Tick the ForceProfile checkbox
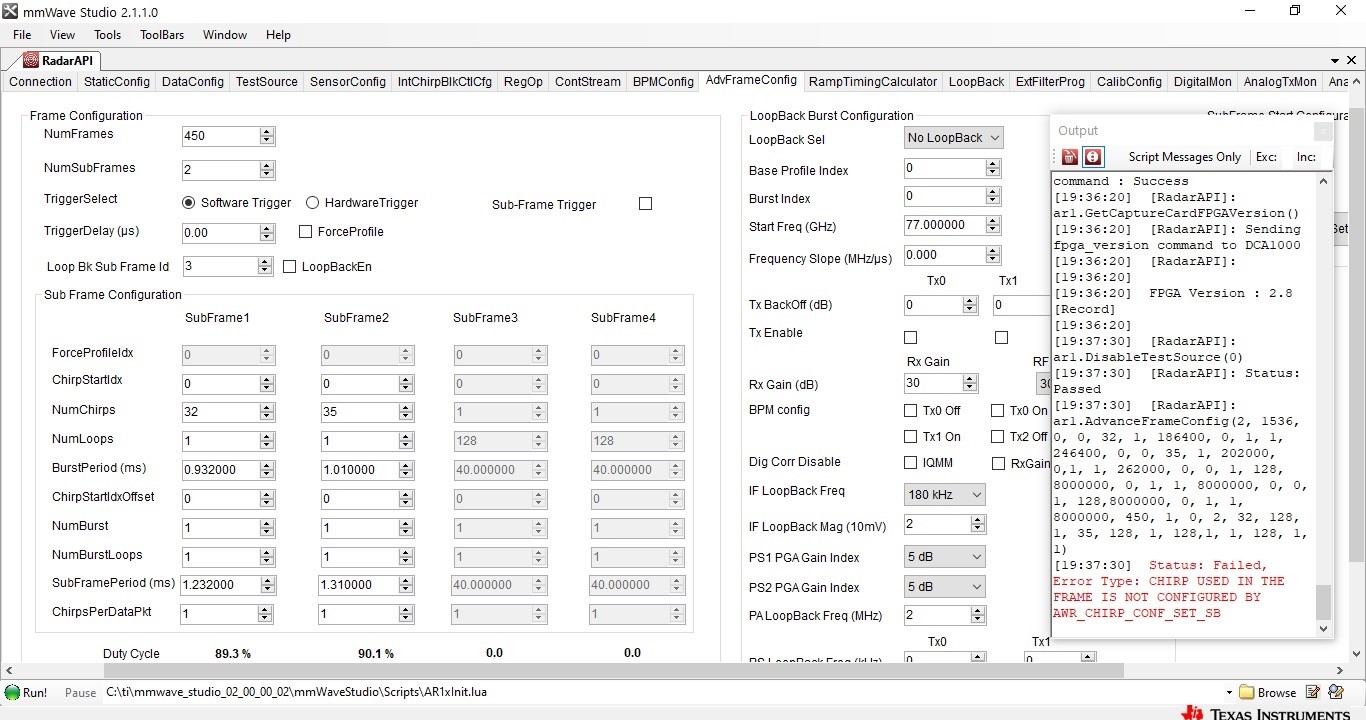Image resolution: width=1366 pixels, height=720 pixels. pyautogui.click(x=306, y=232)
